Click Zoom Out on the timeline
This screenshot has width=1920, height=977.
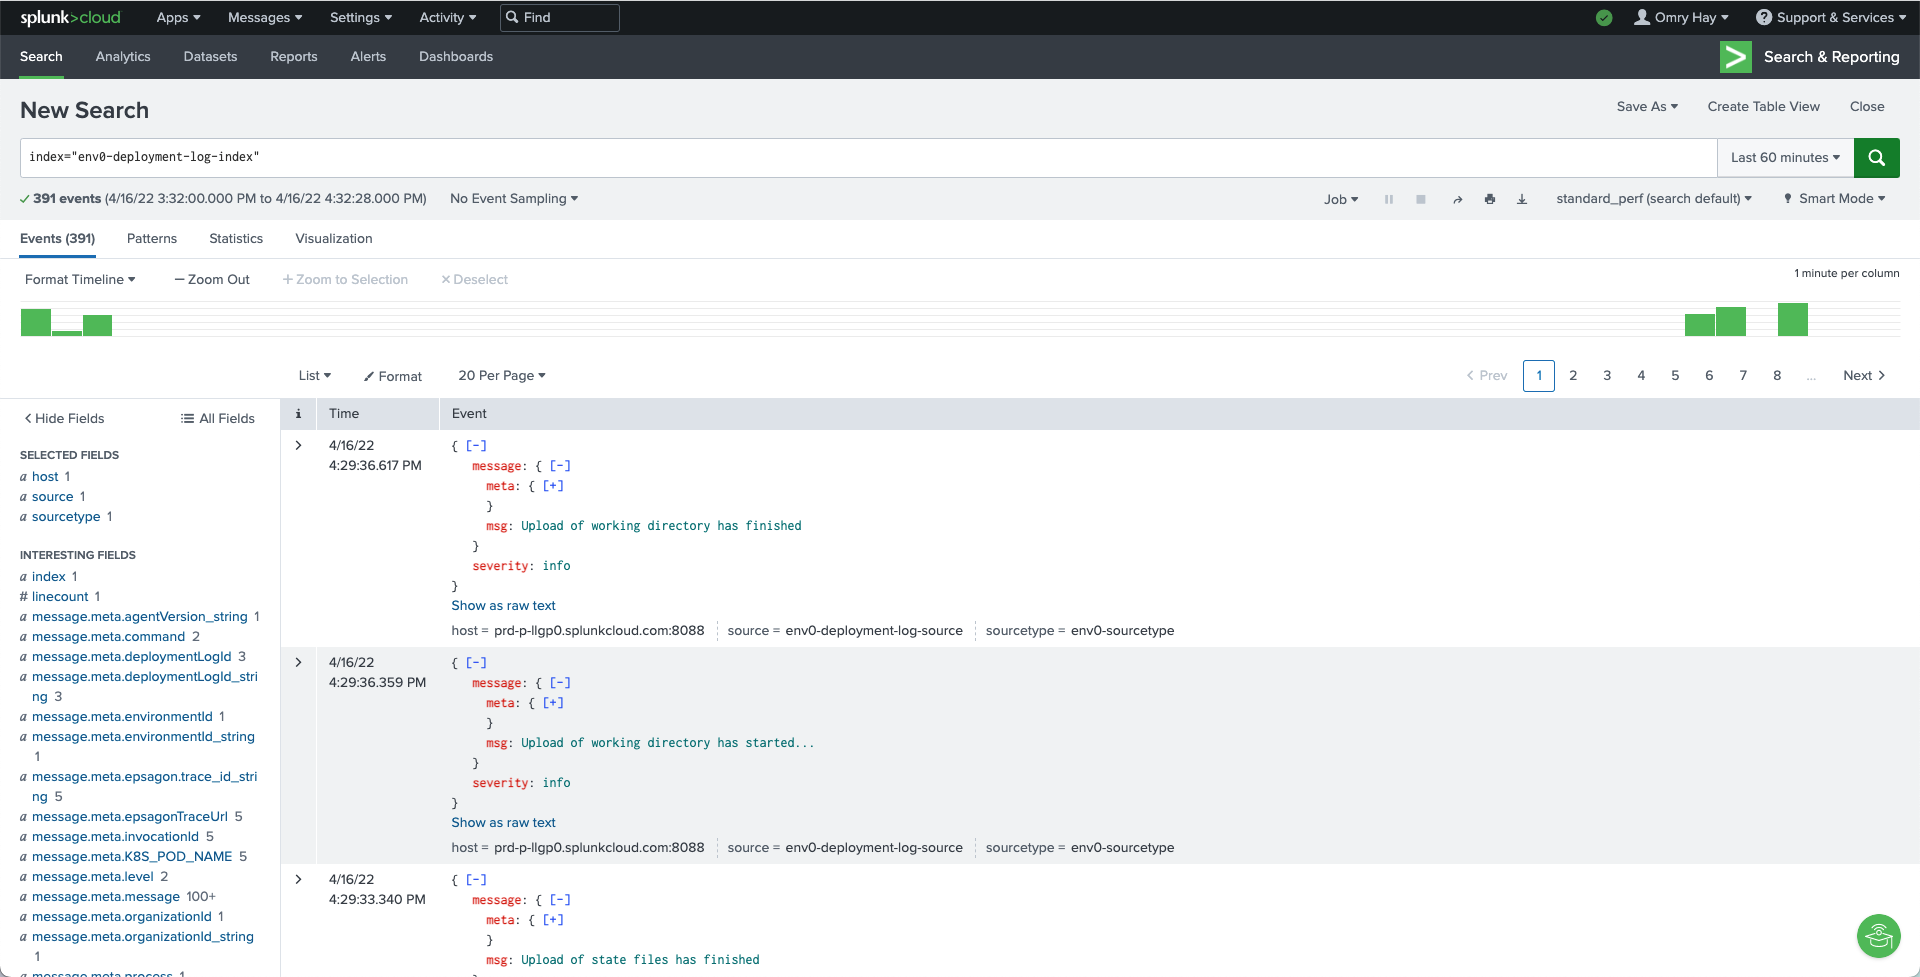tap(212, 280)
